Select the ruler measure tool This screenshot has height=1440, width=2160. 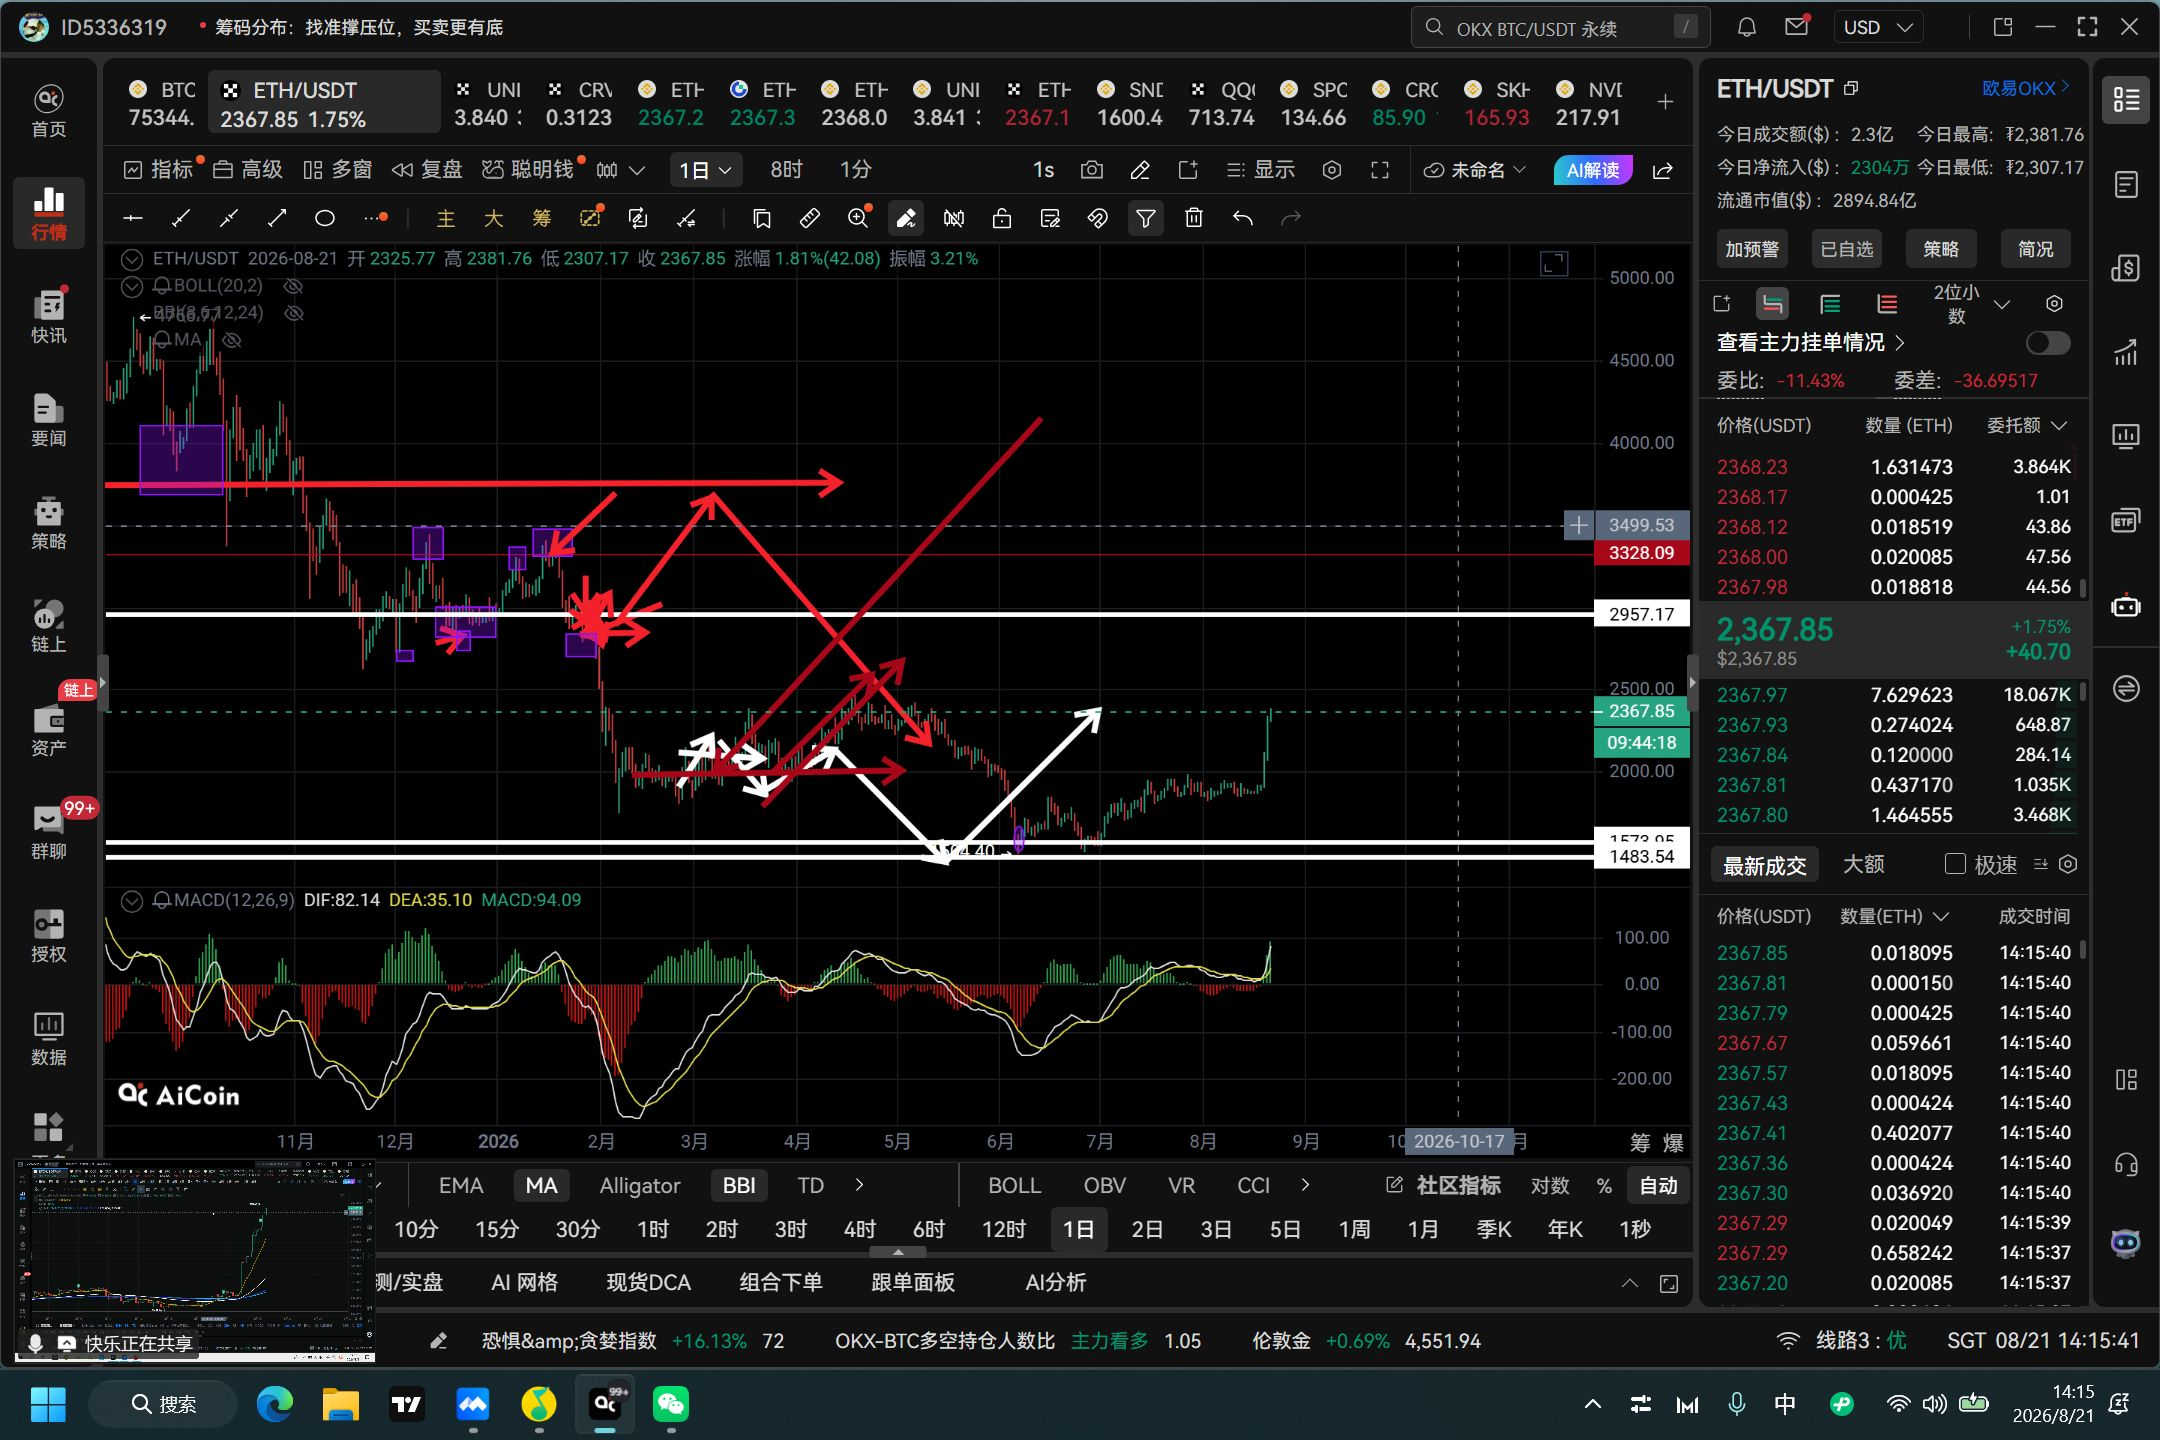pos(810,218)
